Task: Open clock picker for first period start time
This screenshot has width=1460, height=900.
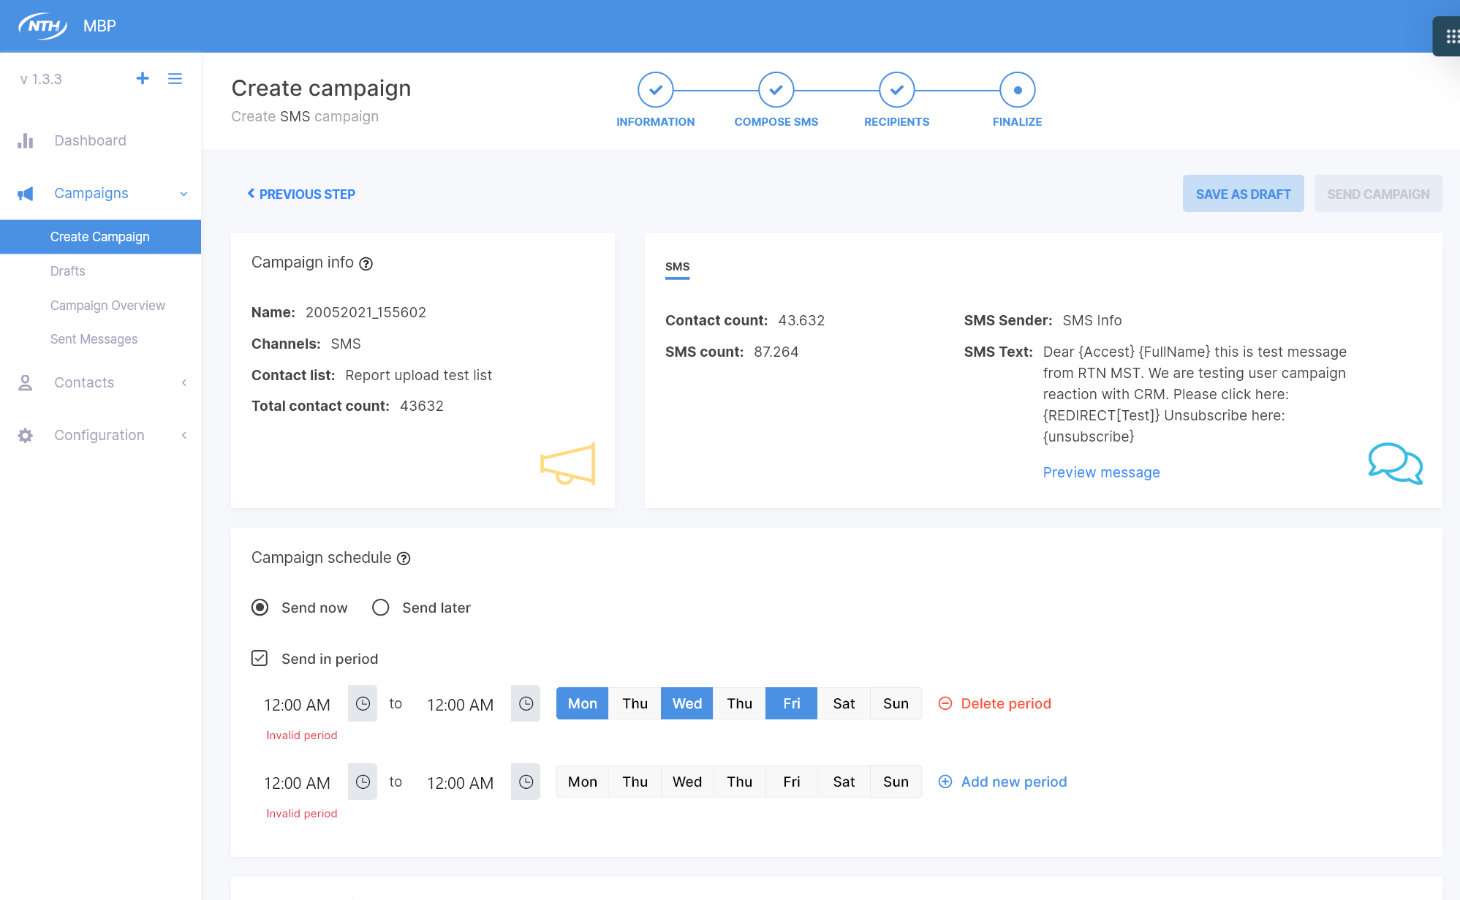Action: pos(363,704)
